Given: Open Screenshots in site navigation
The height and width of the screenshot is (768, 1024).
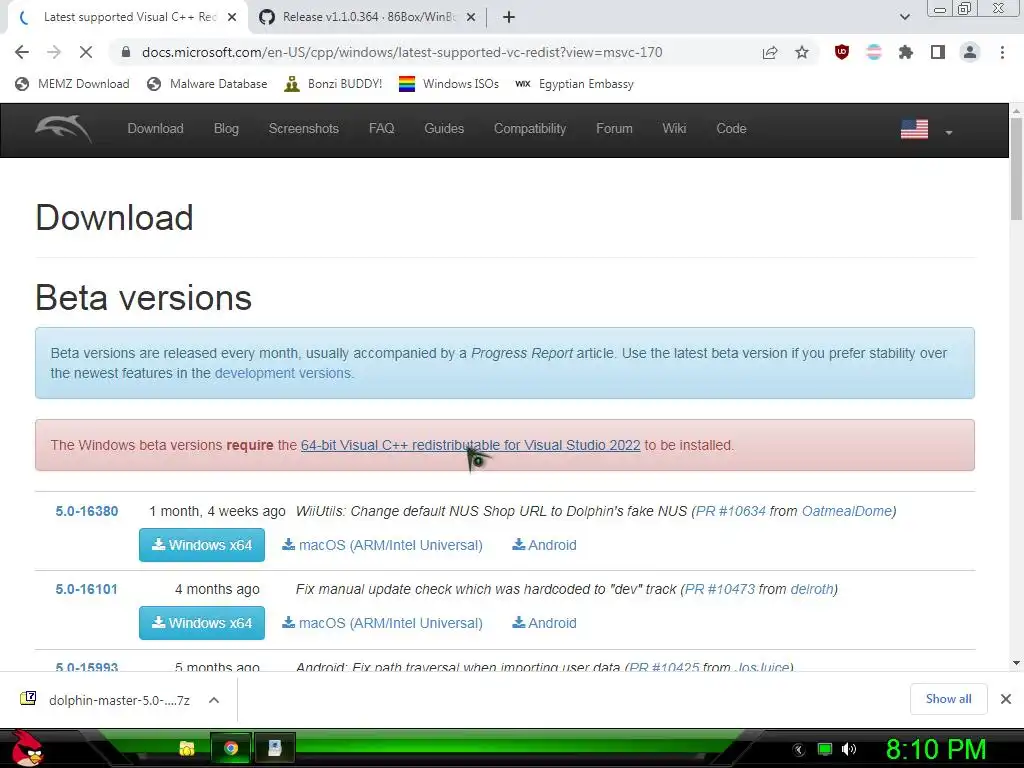Looking at the screenshot, I should 304,129.
